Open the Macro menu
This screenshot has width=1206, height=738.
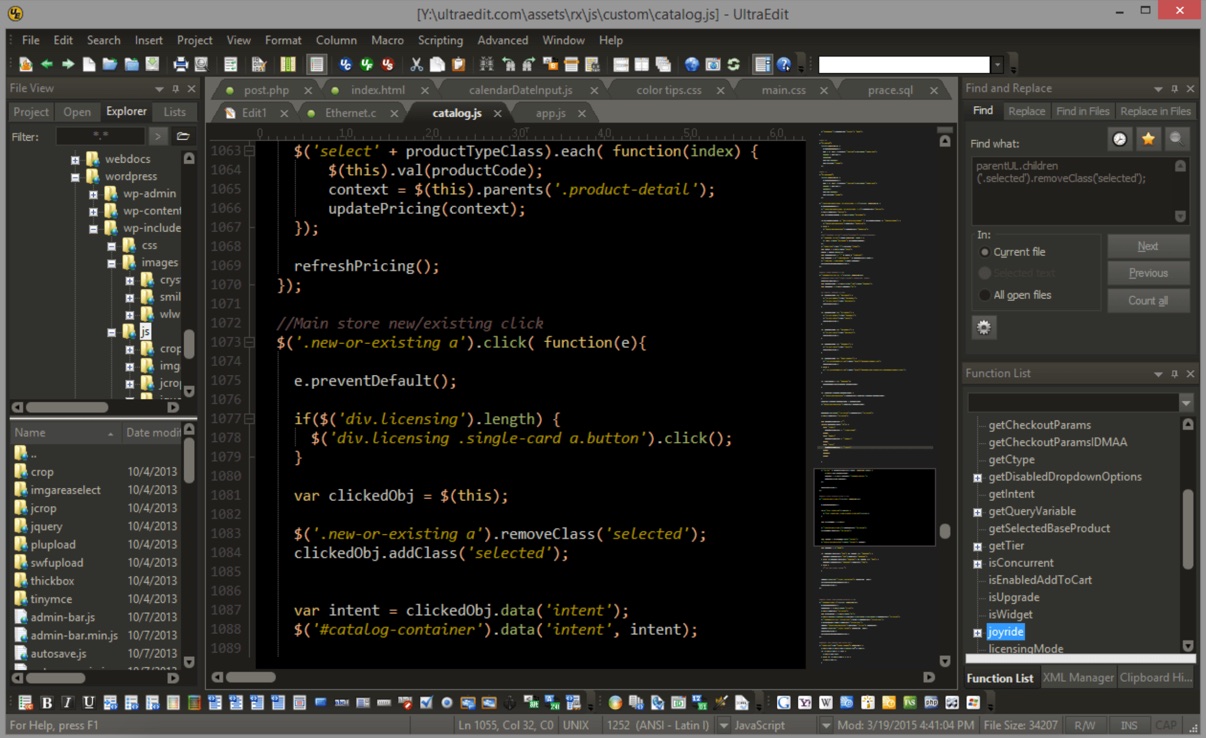click(387, 40)
